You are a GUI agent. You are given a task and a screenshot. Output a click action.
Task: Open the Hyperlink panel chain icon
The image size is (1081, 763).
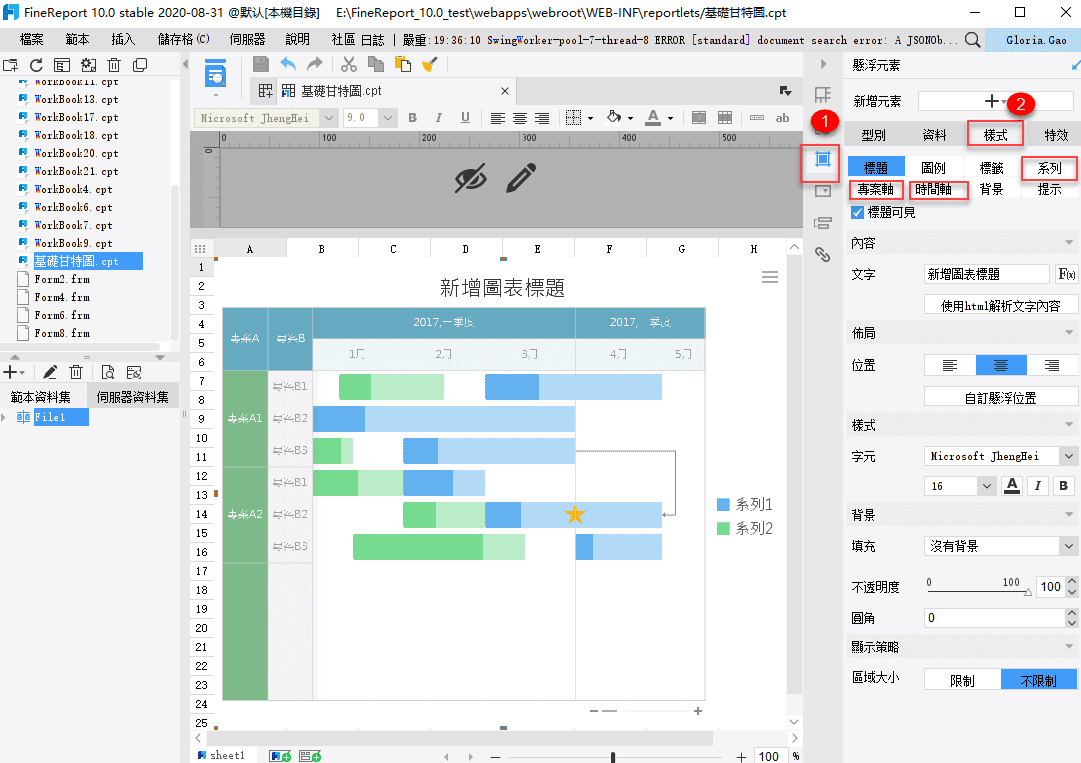[x=822, y=254]
